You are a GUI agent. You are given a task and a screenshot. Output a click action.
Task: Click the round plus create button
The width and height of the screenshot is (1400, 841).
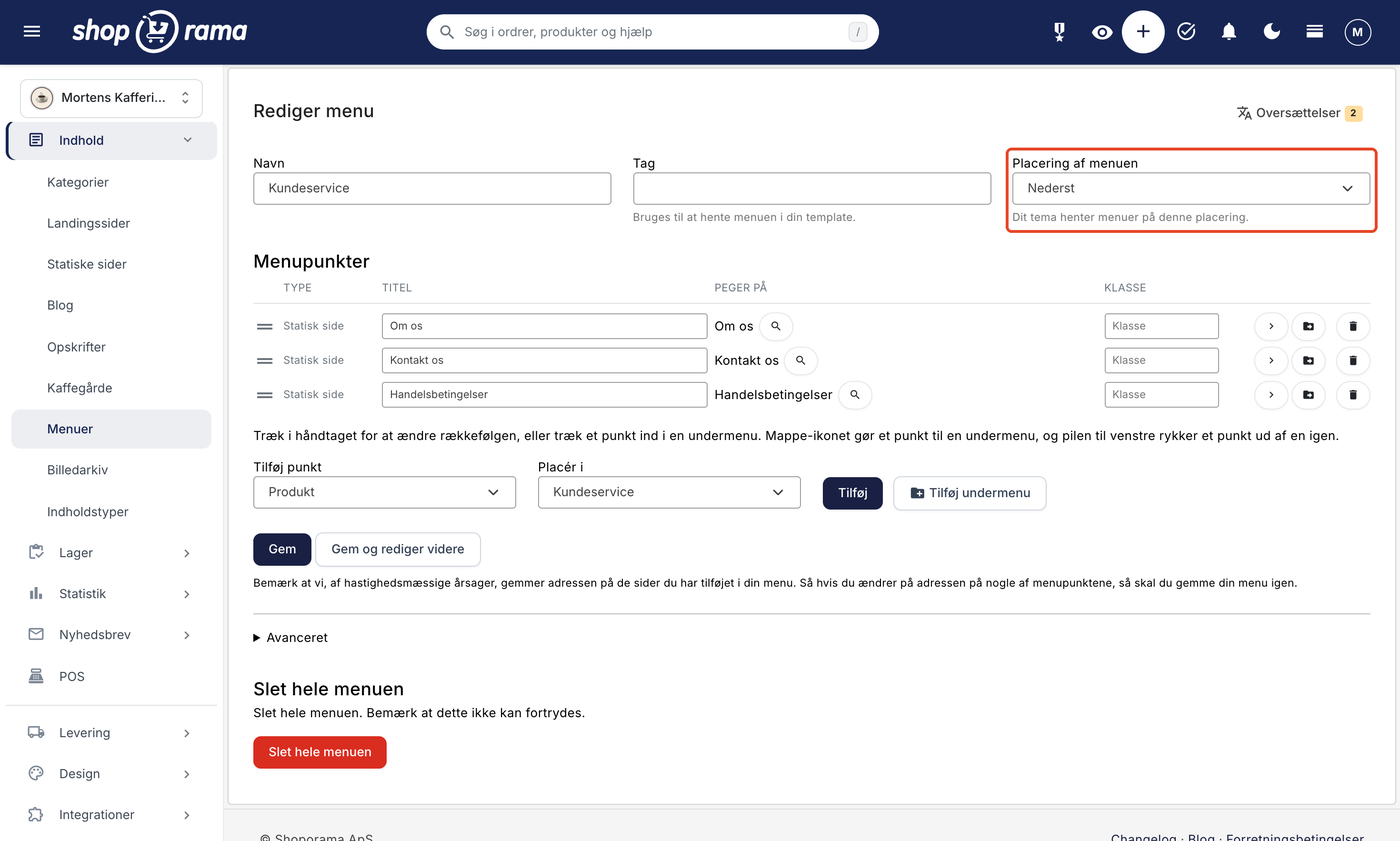(1143, 32)
